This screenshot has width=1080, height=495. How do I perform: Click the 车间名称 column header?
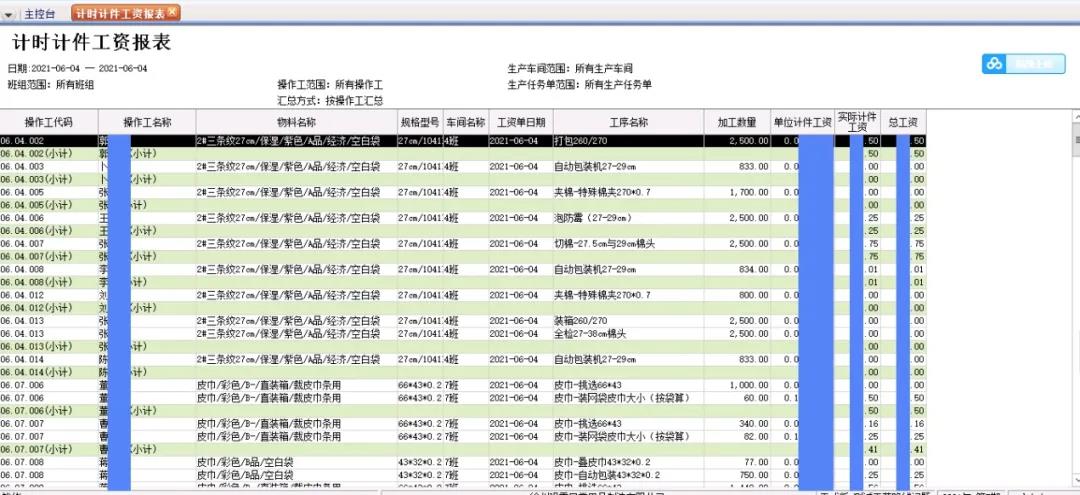click(x=466, y=123)
